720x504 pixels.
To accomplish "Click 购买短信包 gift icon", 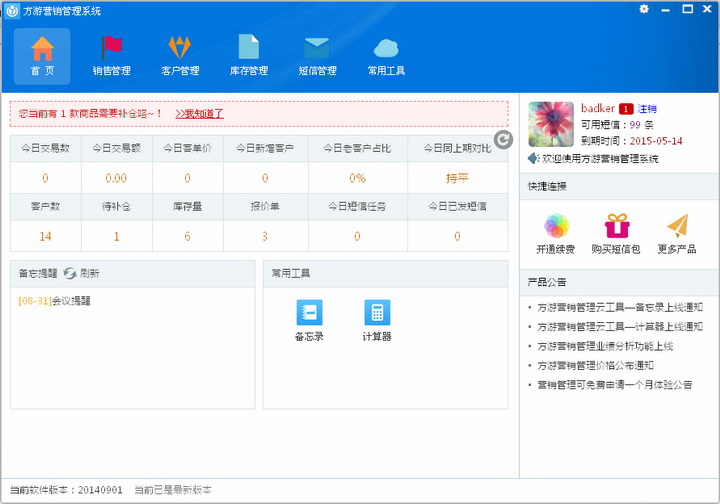I will tap(616, 226).
